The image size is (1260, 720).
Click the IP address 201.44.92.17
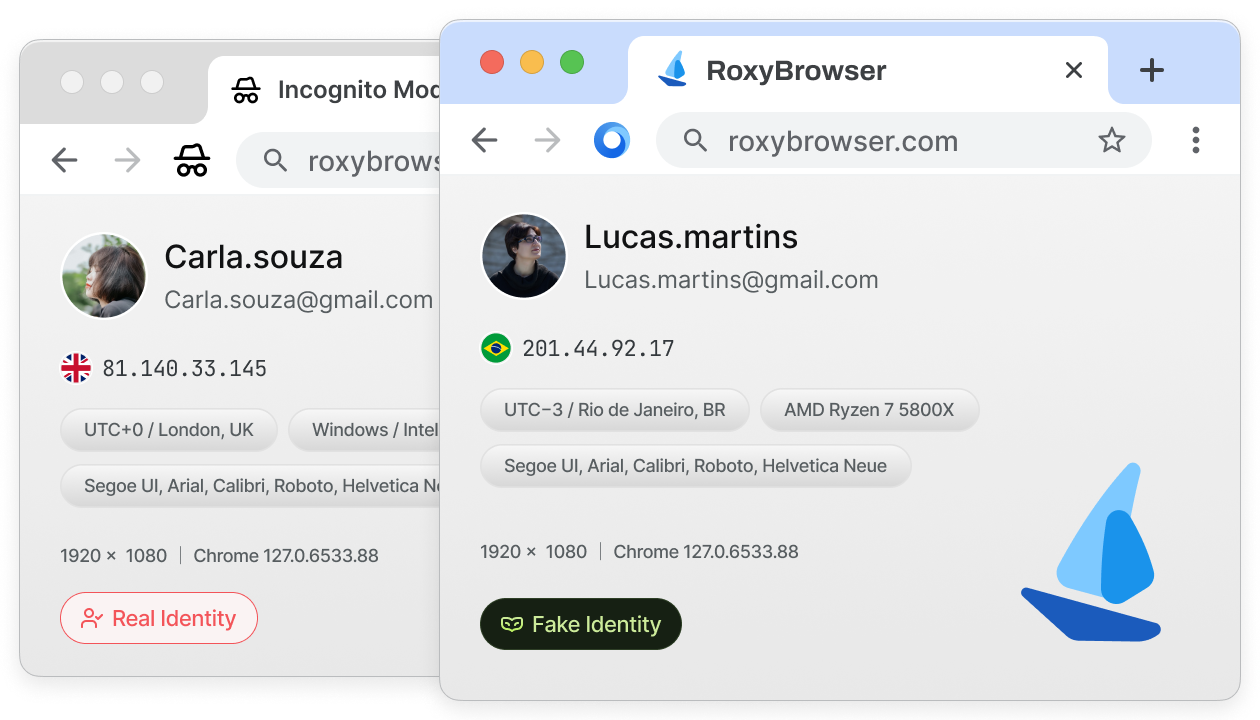click(x=598, y=349)
